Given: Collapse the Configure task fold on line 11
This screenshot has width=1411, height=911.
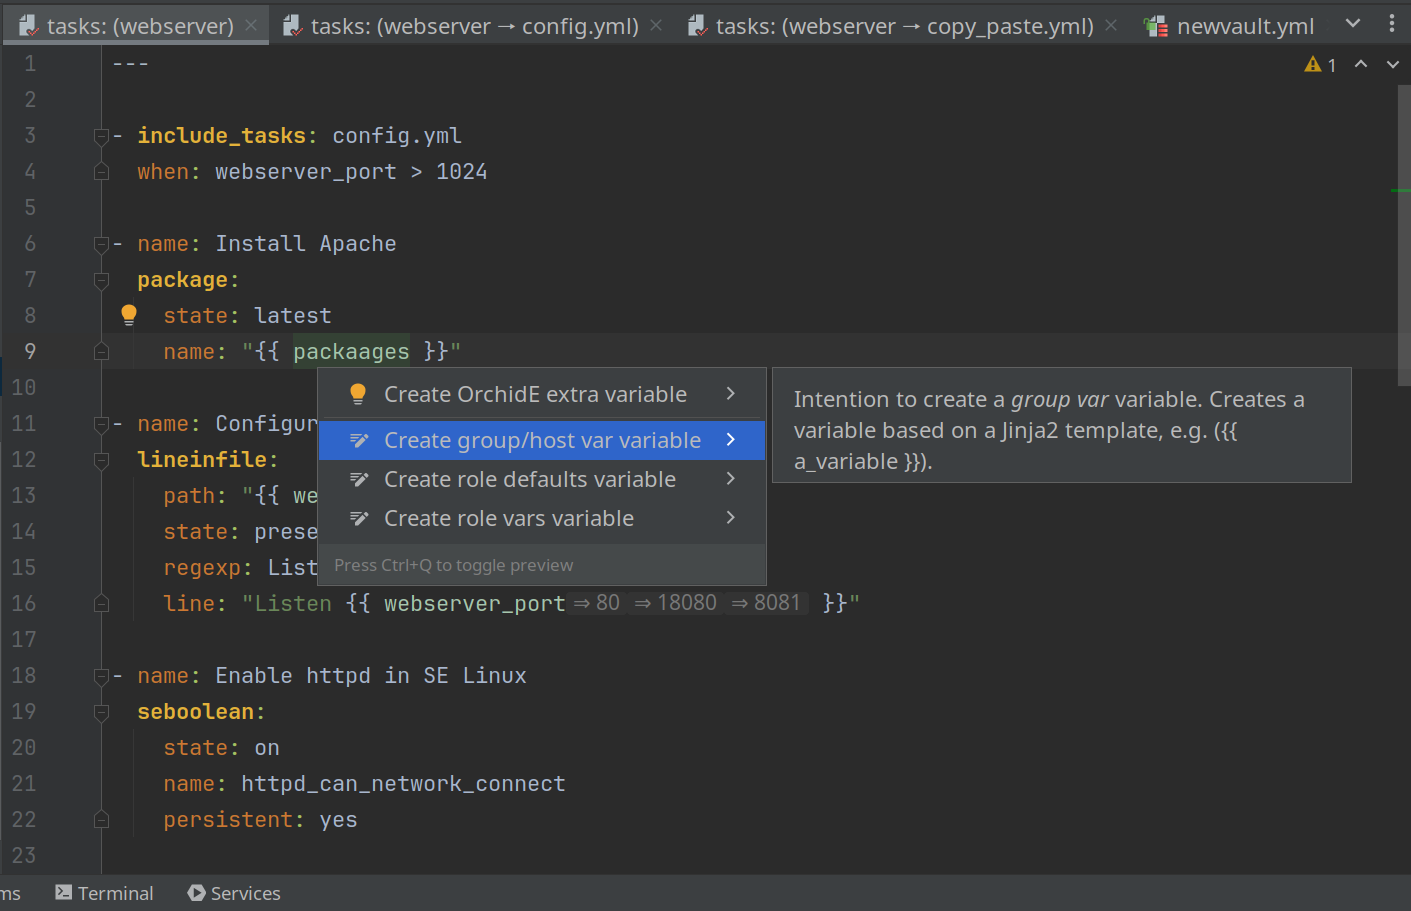Looking at the screenshot, I should tap(101, 424).
